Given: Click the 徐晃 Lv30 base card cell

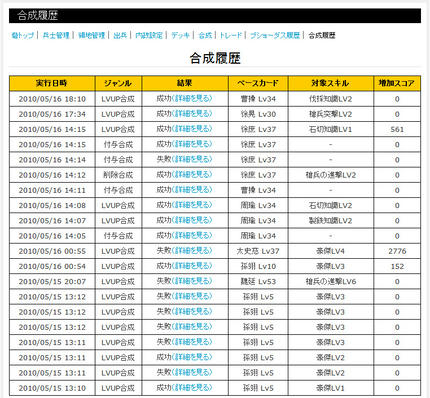Looking at the screenshot, I should pos(258,114).
